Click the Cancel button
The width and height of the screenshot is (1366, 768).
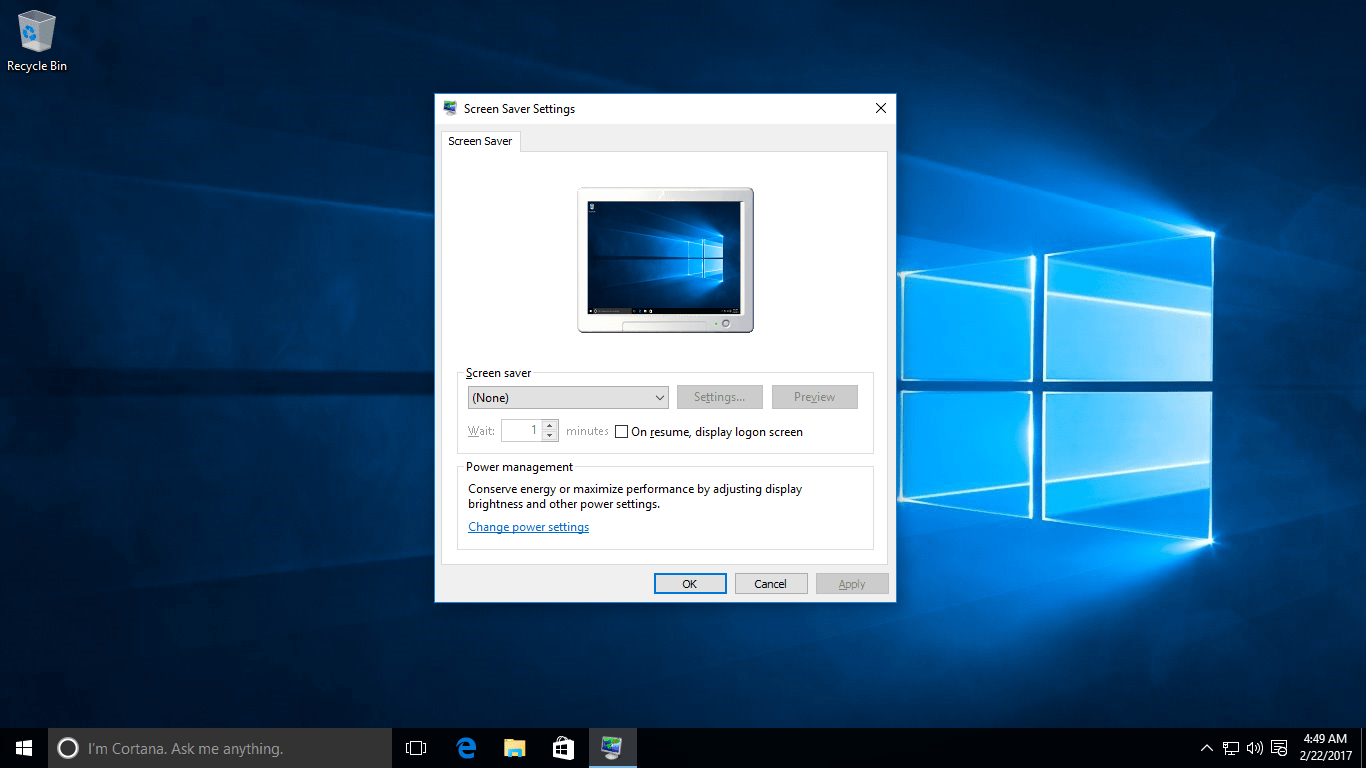point(771,584)
